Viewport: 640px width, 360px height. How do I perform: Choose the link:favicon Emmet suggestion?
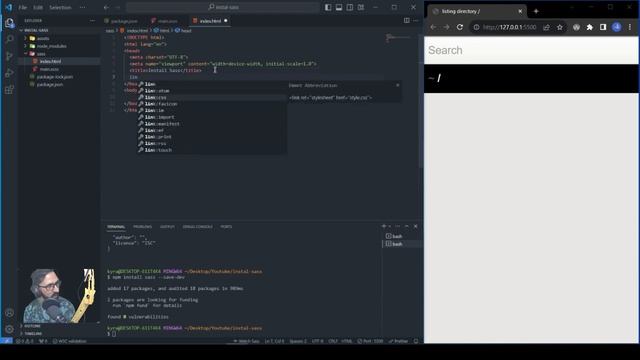(211, 104)
